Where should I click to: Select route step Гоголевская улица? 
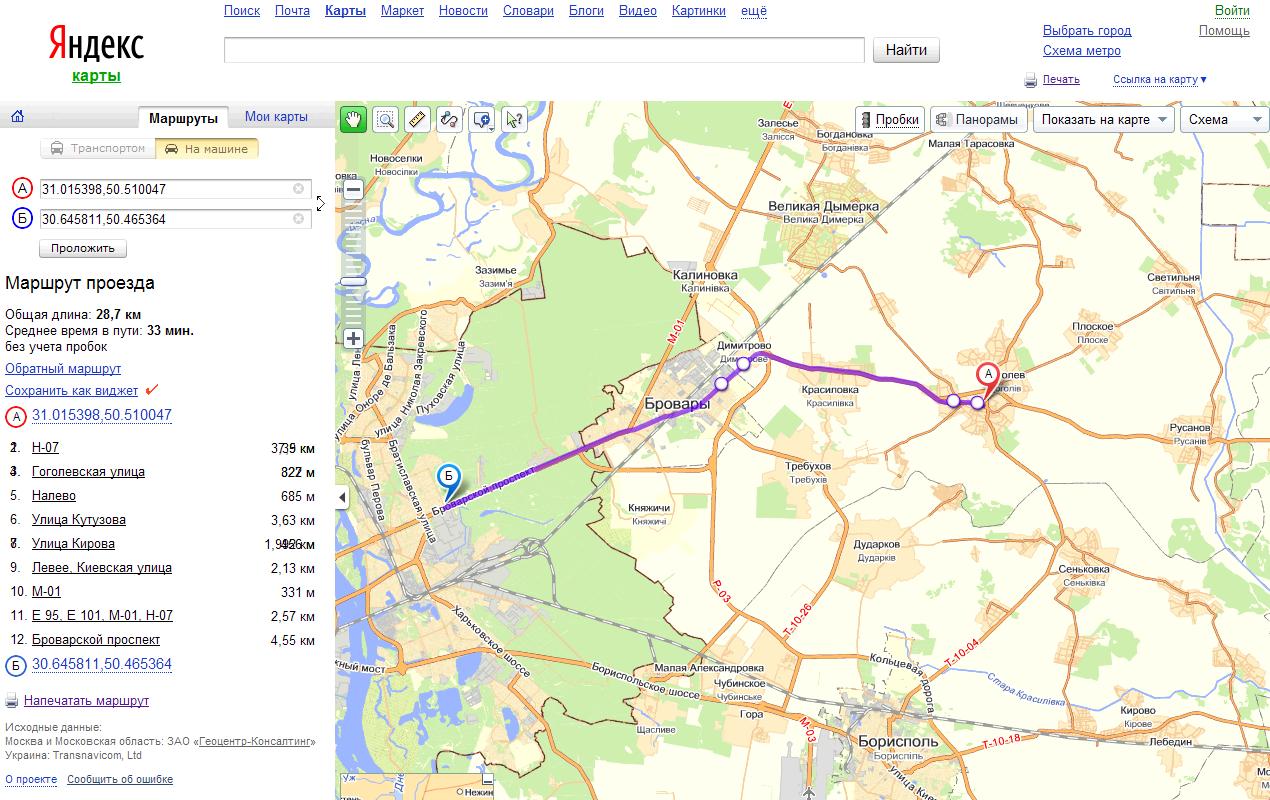tap(88, 472)
